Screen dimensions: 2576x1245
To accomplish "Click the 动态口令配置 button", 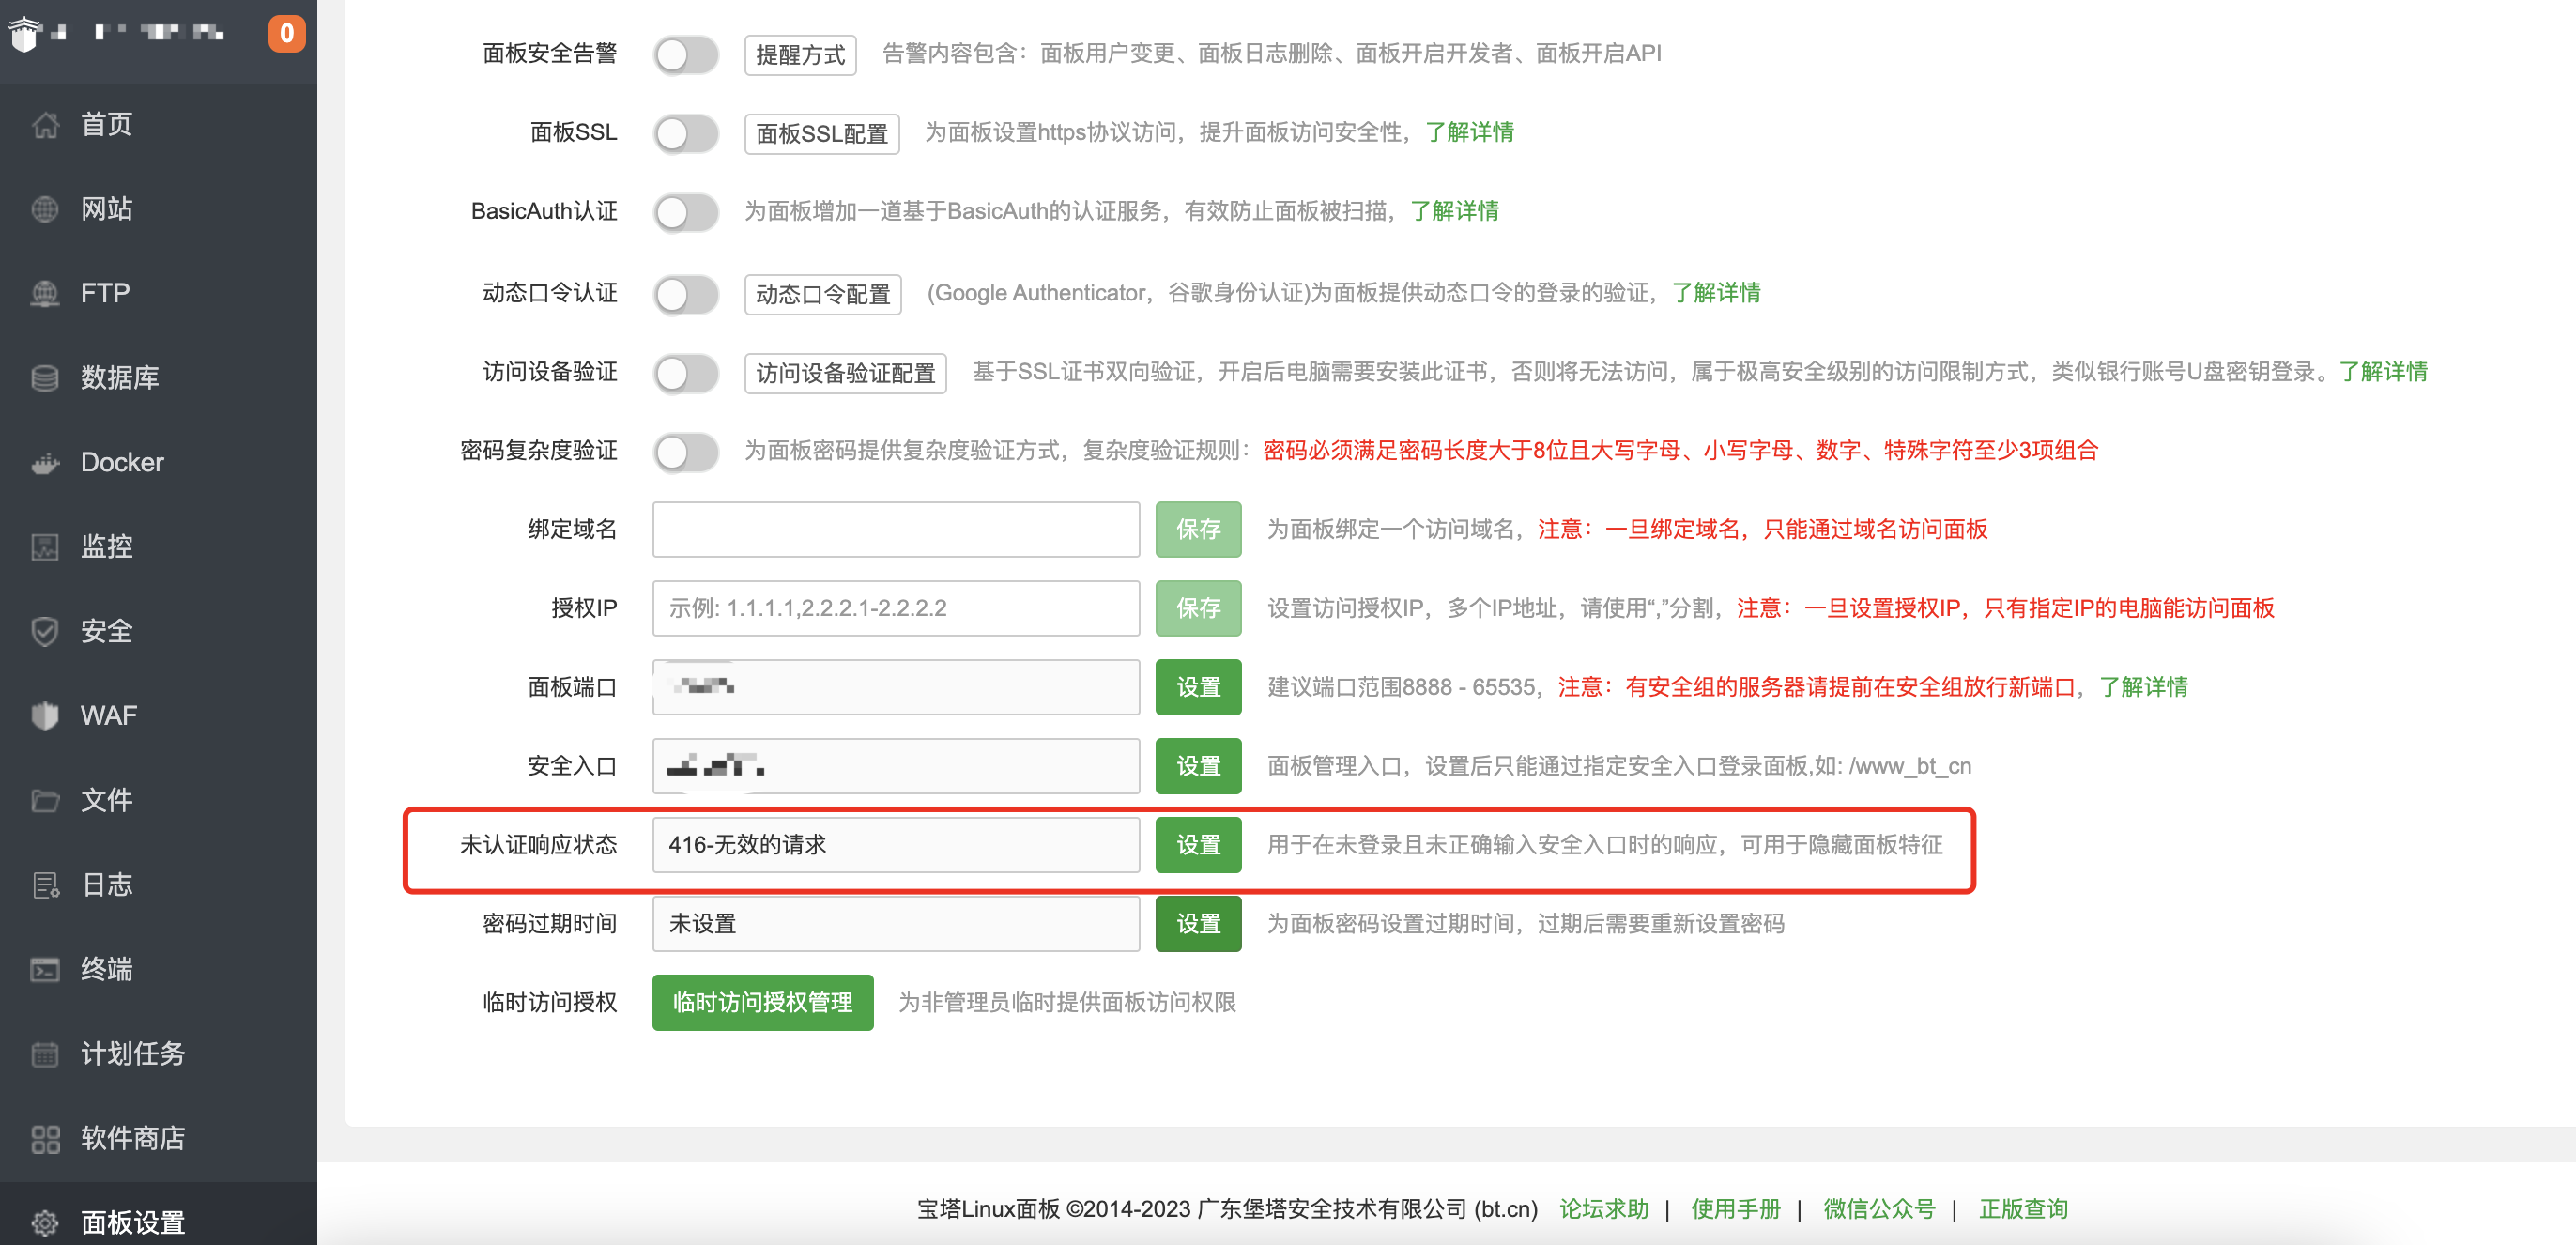I will point(822,295).
